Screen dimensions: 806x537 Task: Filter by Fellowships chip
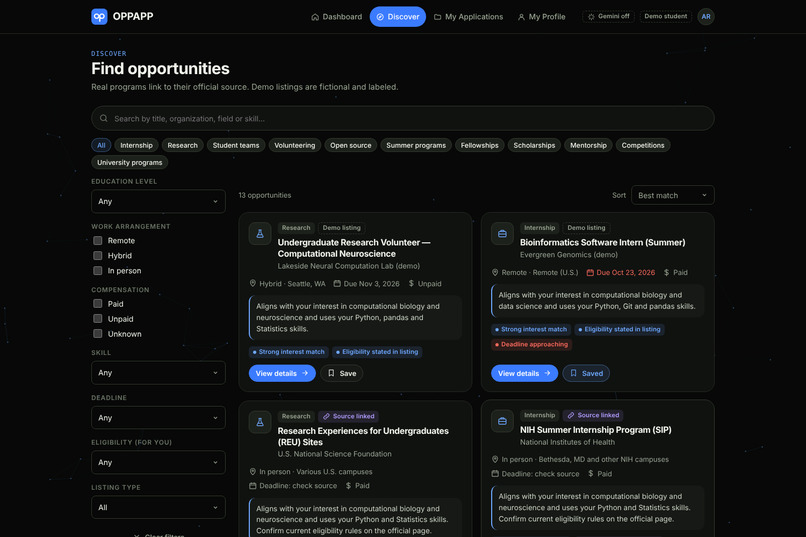[x=480, y=145]
